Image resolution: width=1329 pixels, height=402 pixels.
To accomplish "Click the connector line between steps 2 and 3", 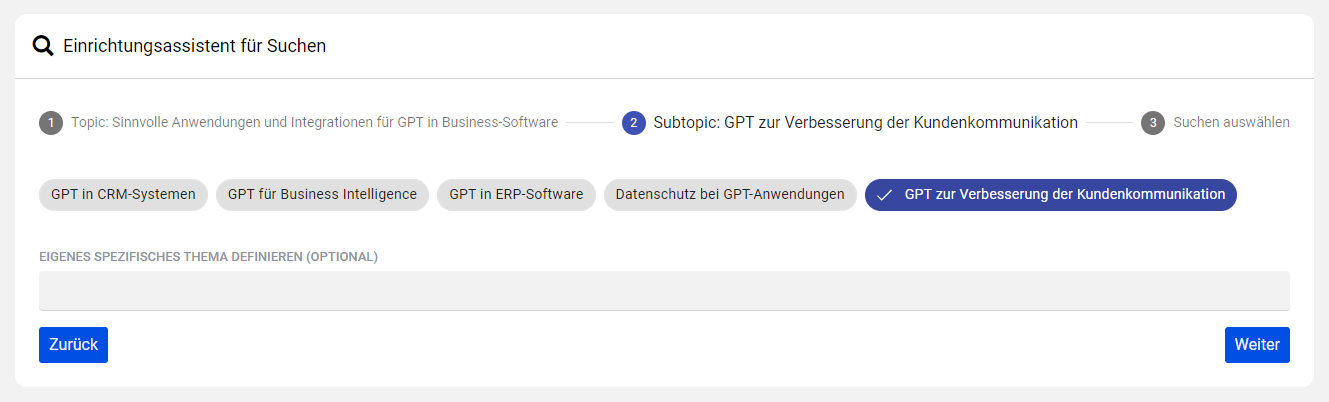I will click(1109, 123).
